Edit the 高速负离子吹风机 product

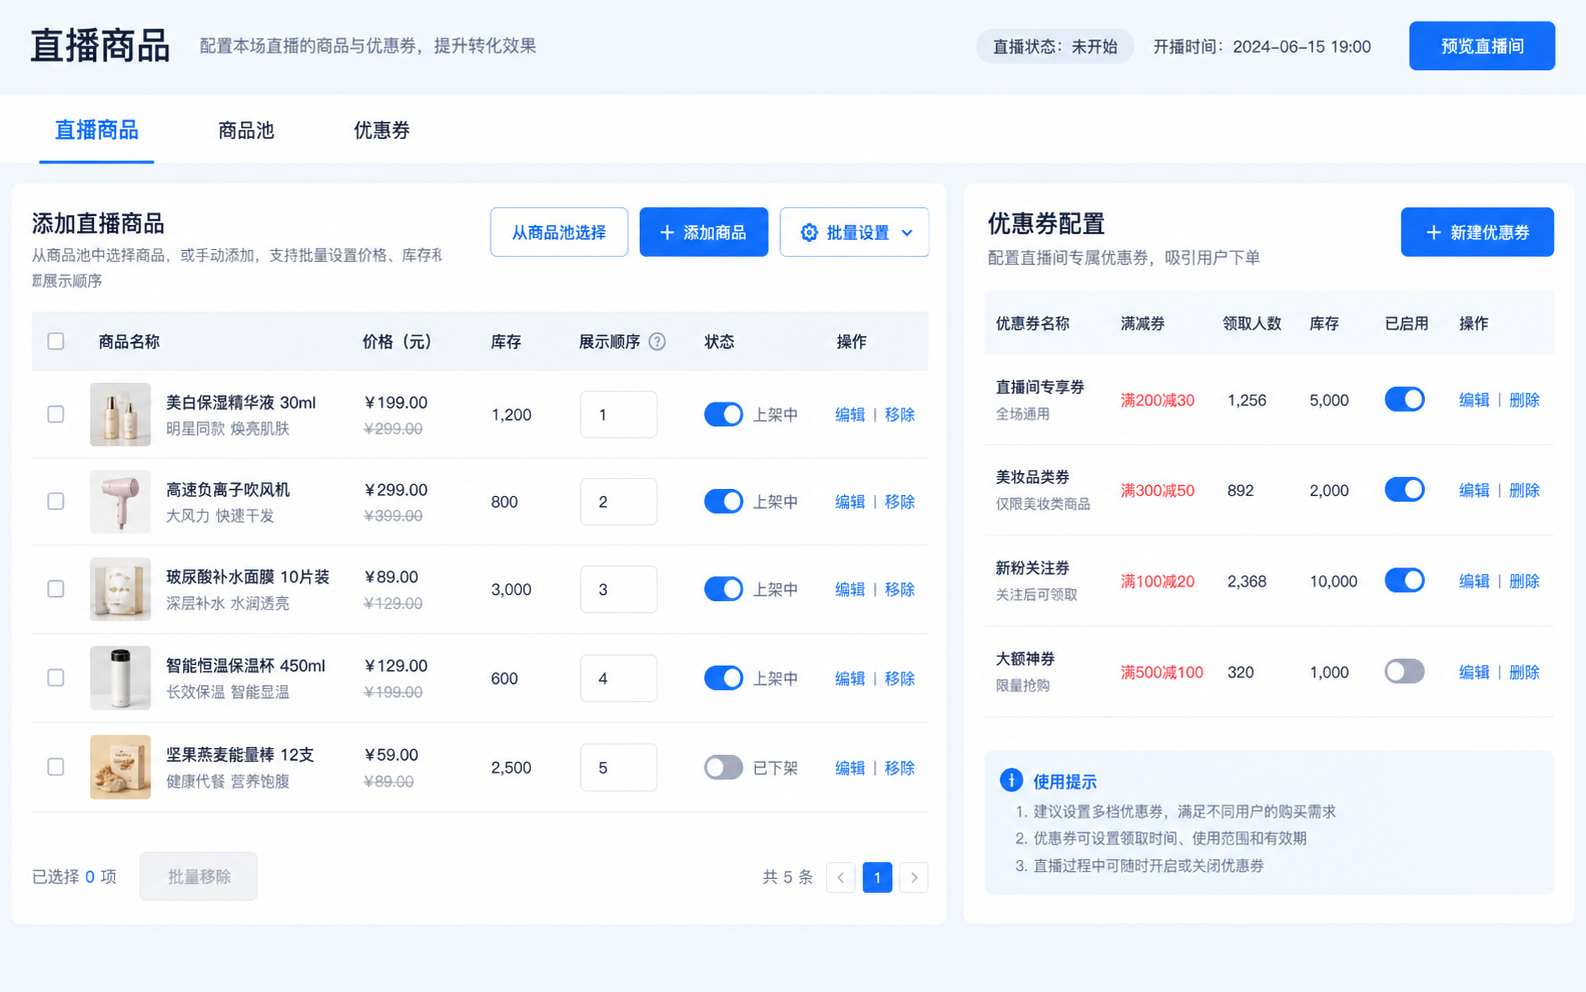tap(850, 502)
